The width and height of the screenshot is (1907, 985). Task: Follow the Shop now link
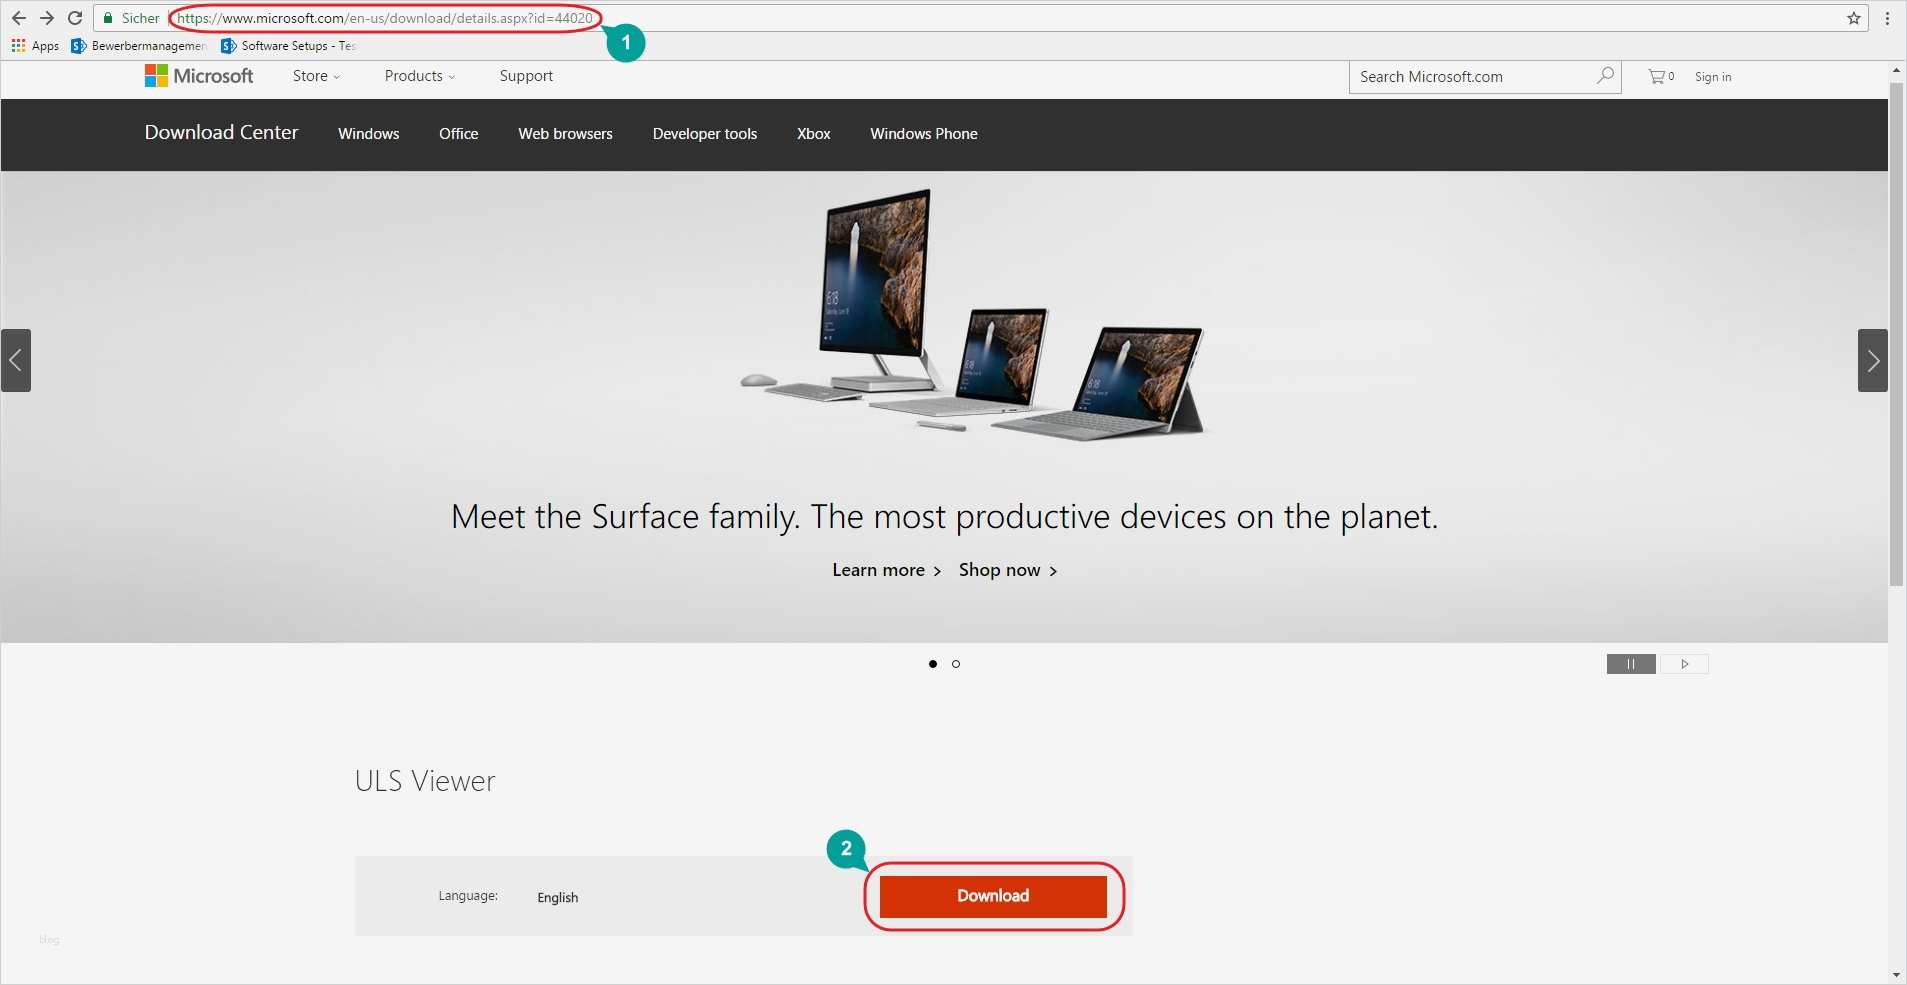click(x=1008, y=570)
